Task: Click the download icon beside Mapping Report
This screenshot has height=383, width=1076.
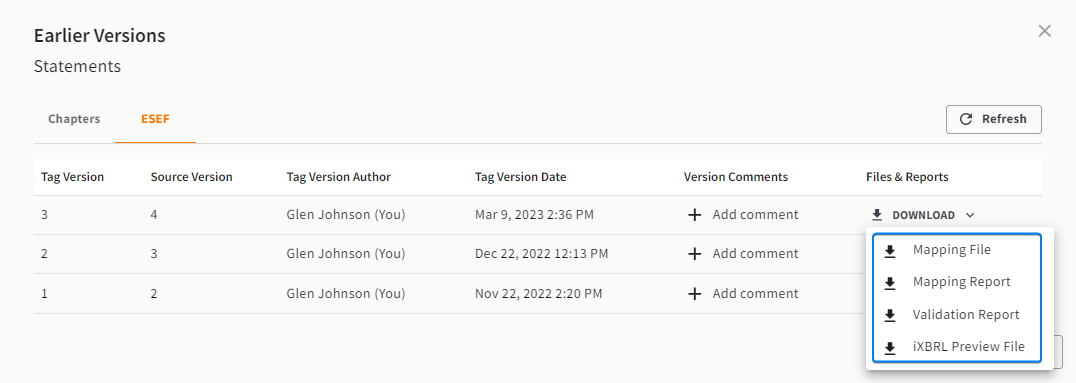Action: tap(890, 283)
